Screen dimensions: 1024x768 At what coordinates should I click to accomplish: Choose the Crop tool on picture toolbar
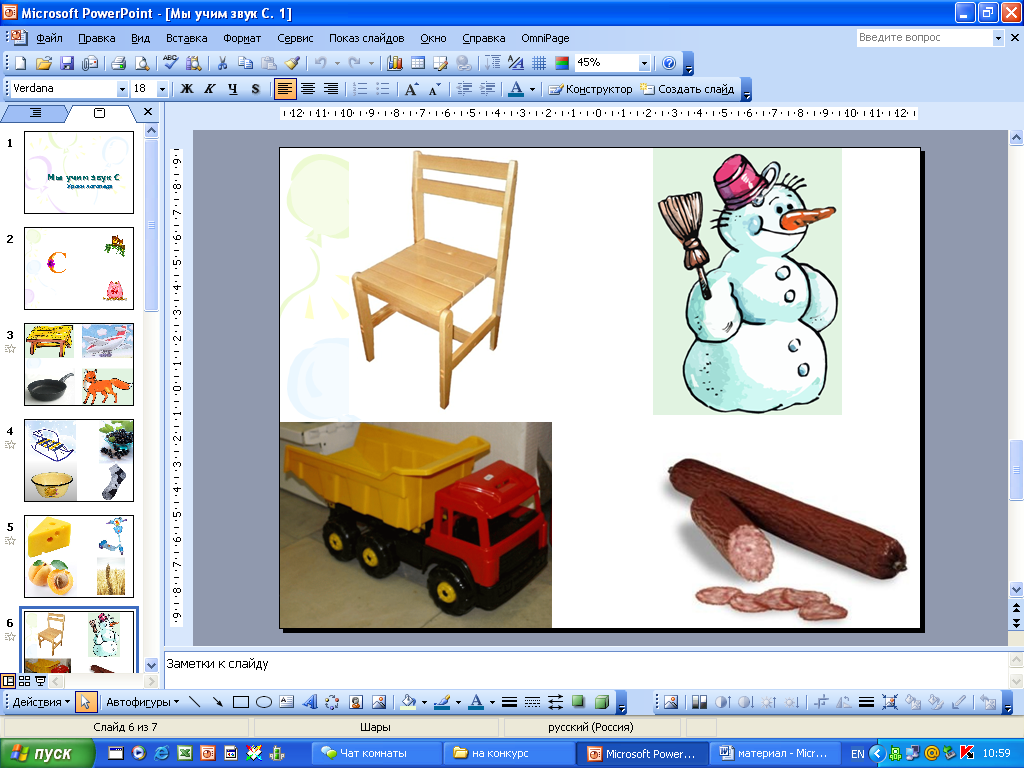821,702
